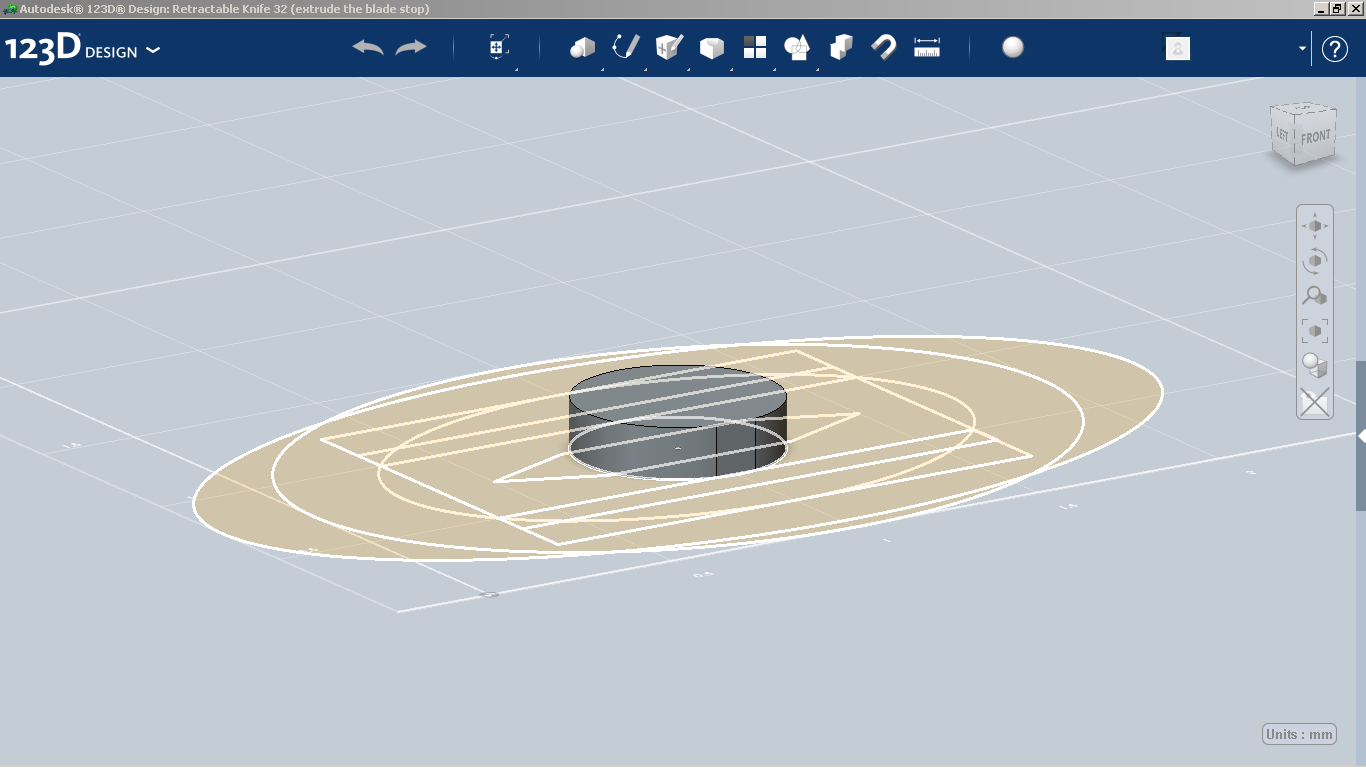
Task: Open the Material appearance tool
Action: pos(1012,47)
